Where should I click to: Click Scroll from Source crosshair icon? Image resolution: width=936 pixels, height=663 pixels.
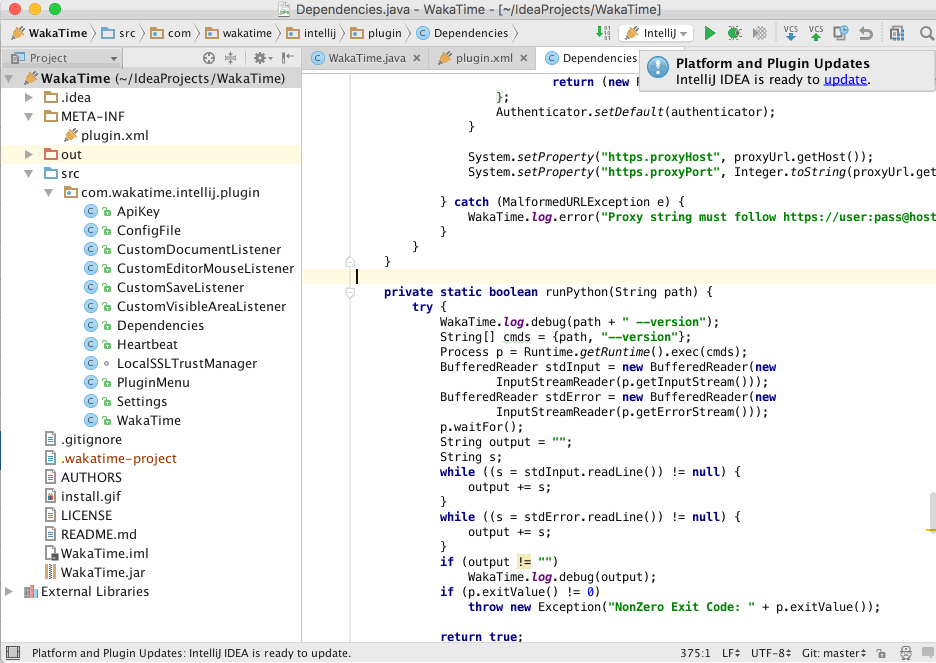click(209, 58)
